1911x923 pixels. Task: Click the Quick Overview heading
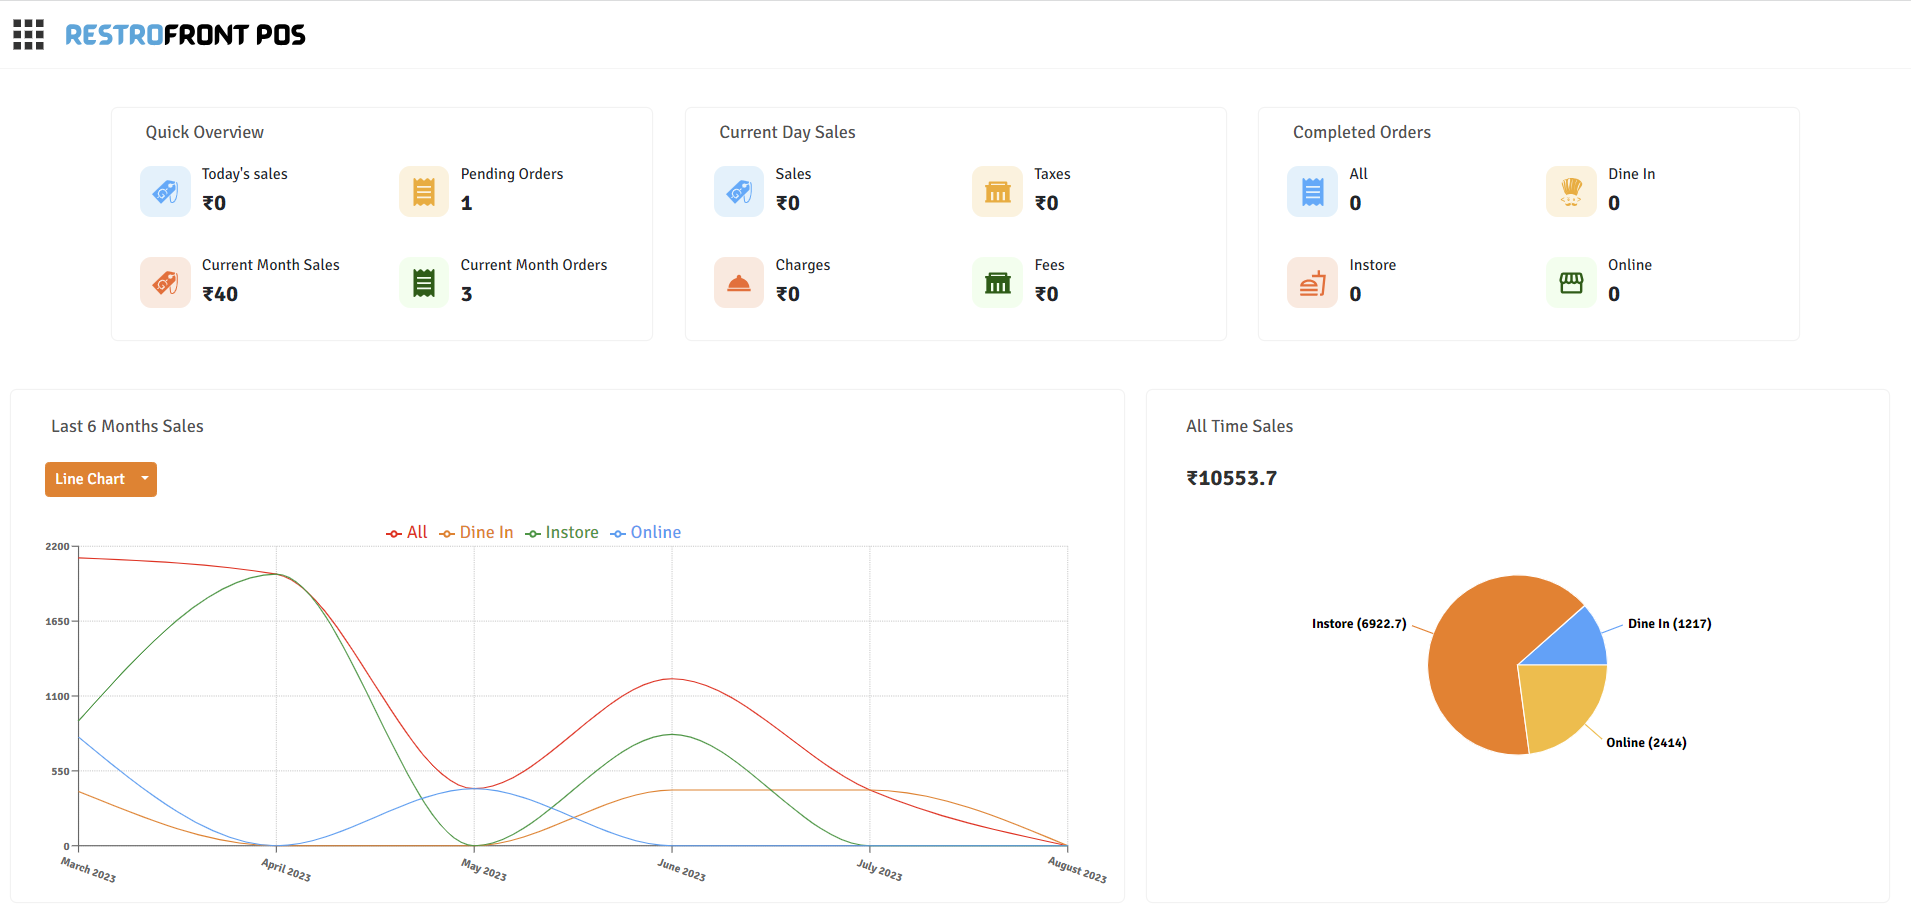(205, 132)
